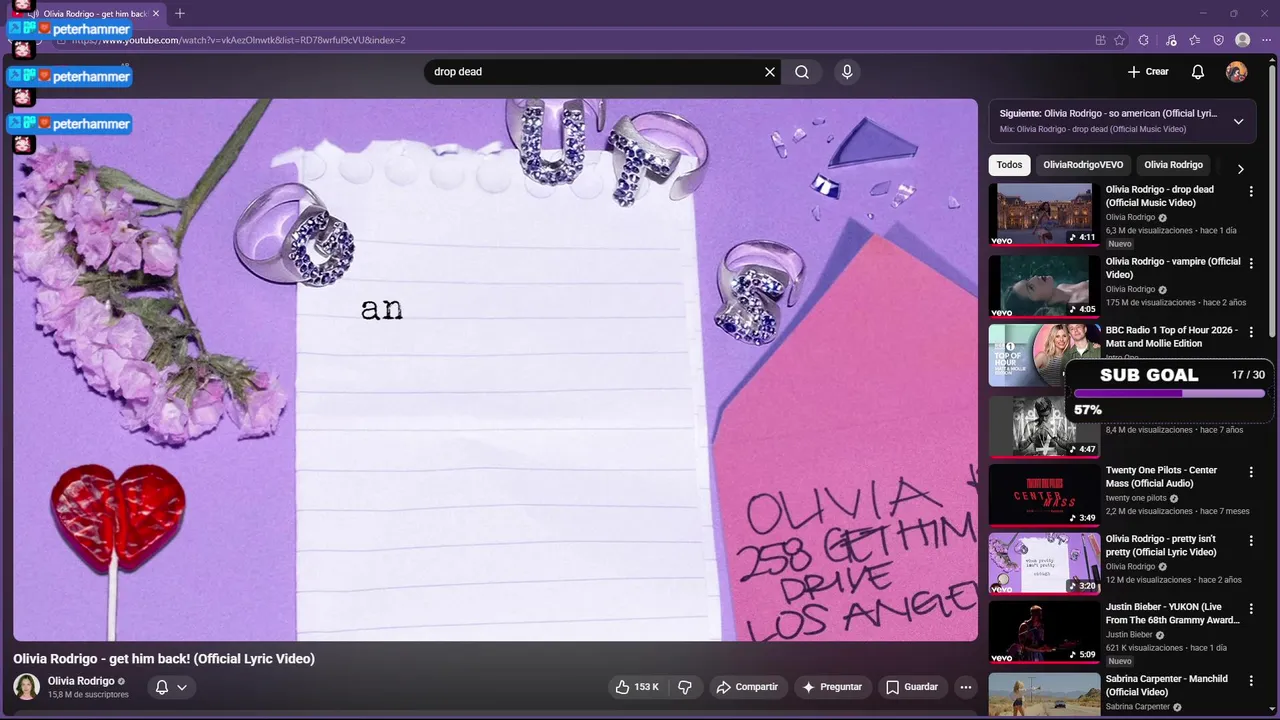The image size is (1280, 720).
Task: Start voice search with the microphone icon
Action: click(847, 72)
